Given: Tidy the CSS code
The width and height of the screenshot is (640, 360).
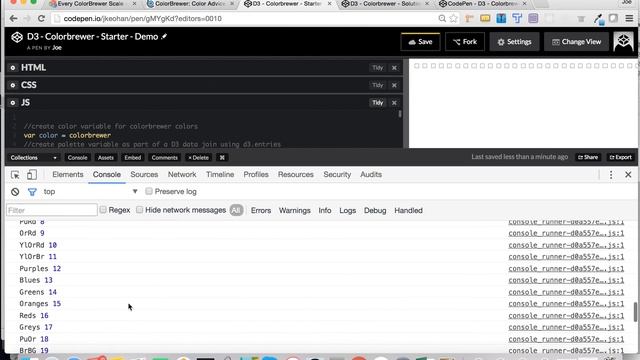Looking at the screenshot, I should (378, 85).
